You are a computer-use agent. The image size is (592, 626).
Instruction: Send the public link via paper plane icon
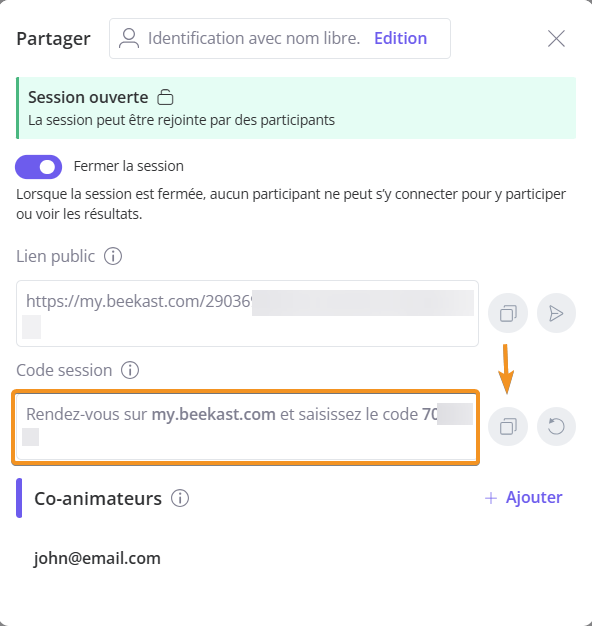tap(556, 313)
